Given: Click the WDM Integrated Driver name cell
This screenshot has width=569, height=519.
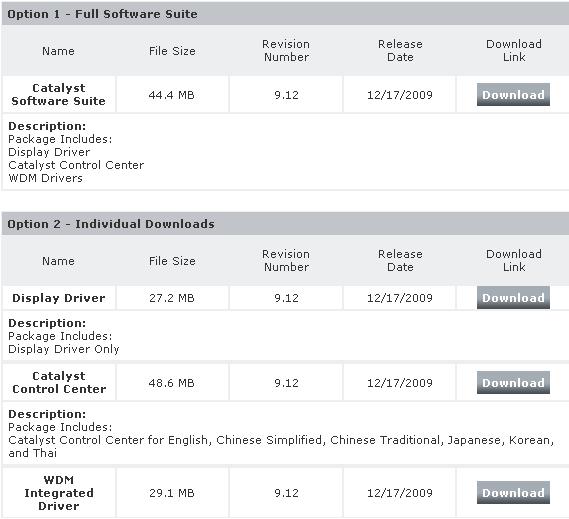Looking at the screenshot, I should click(58, 493).
